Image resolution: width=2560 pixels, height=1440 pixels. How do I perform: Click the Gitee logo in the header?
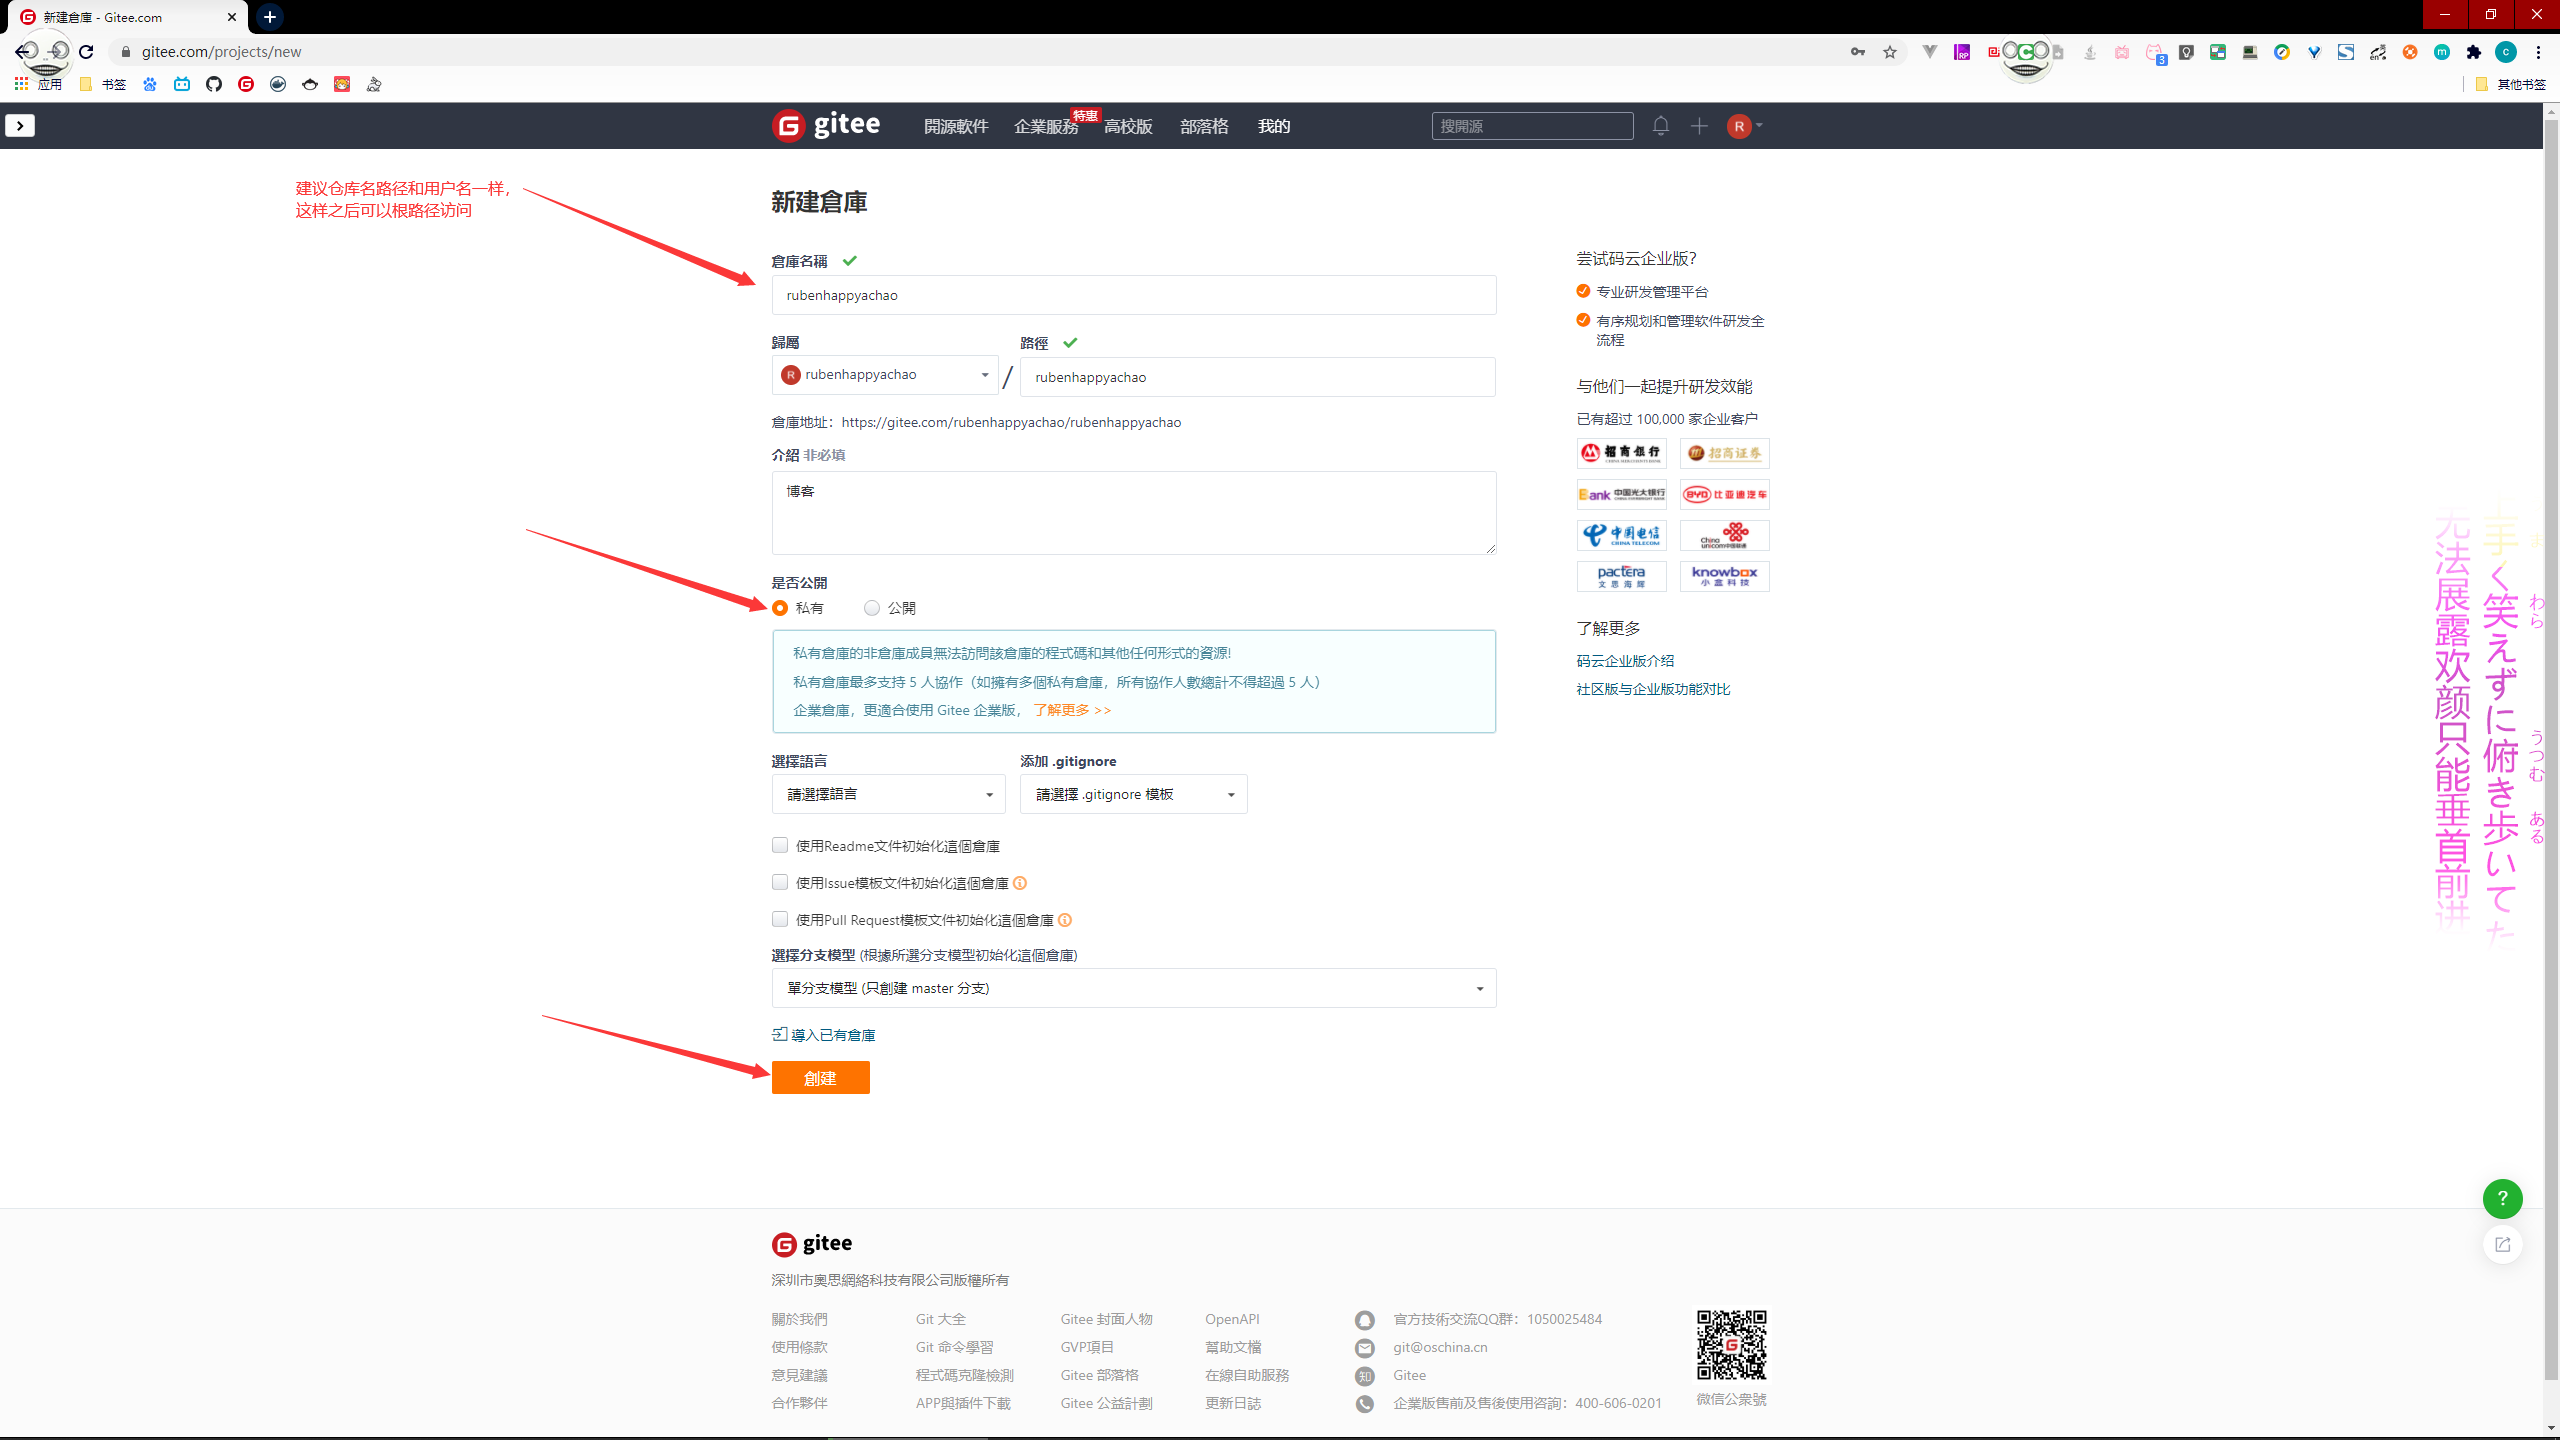pos(826,126)
